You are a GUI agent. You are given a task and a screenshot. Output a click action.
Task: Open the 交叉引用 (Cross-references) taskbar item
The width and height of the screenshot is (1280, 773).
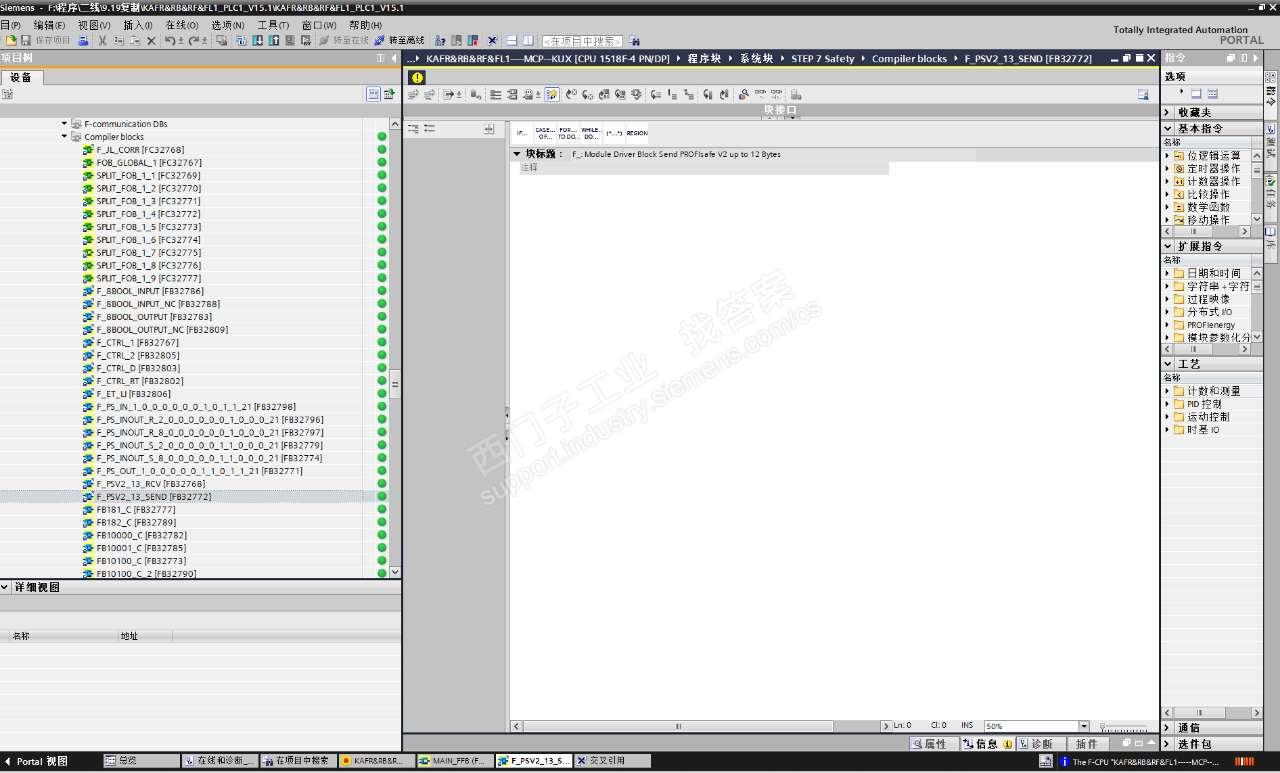point(612,761)
